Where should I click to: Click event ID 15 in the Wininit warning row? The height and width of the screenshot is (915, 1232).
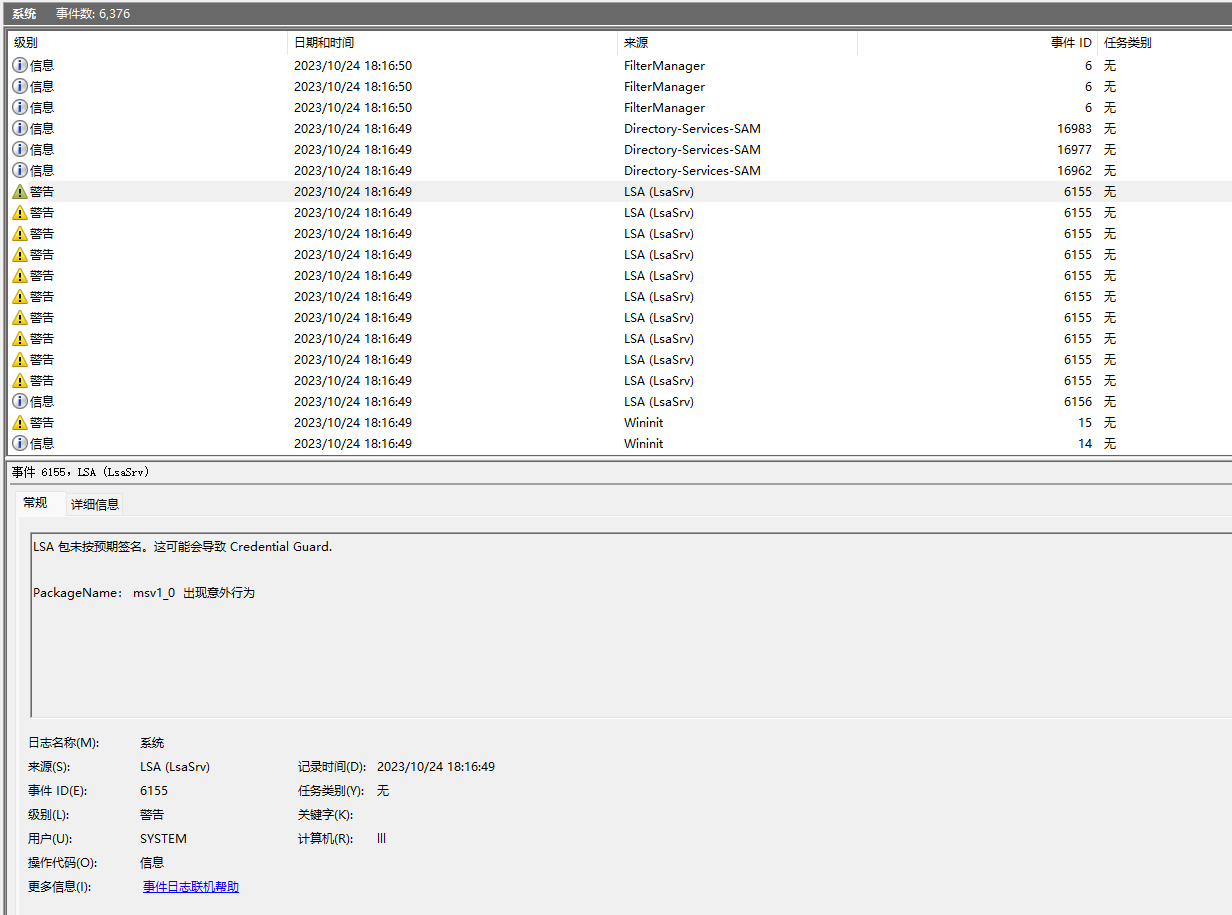point(1085,422)
